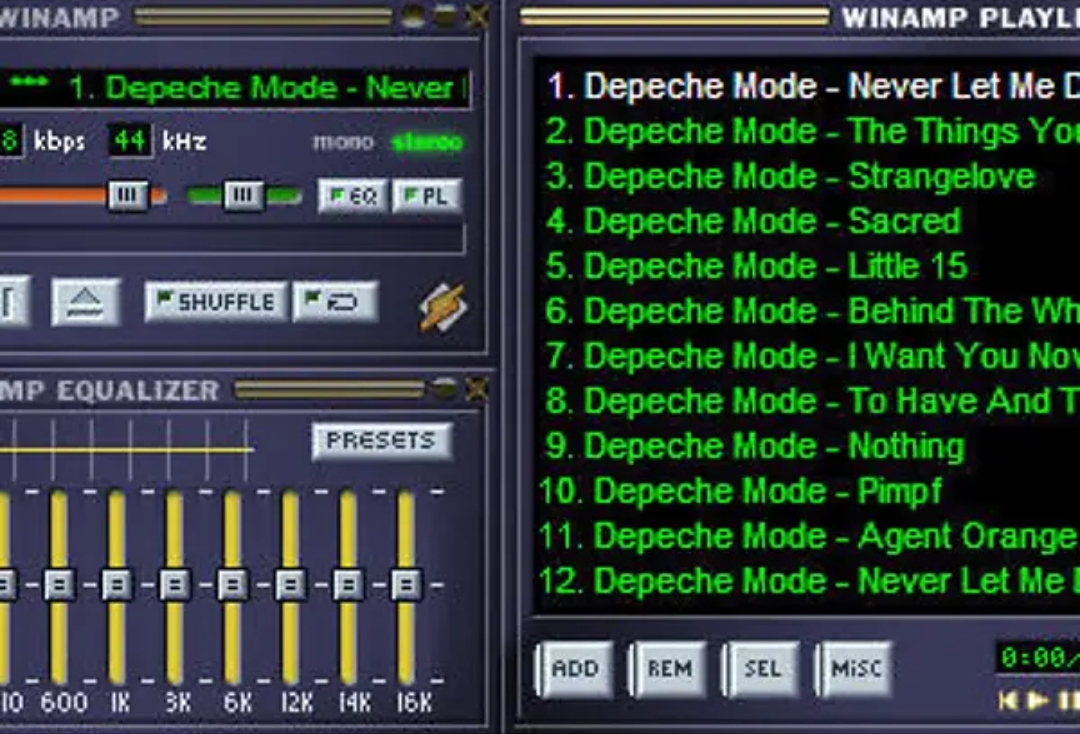Close the main Winamp window
Viewport: 1080px width, 734px height.
click(477, 16)
